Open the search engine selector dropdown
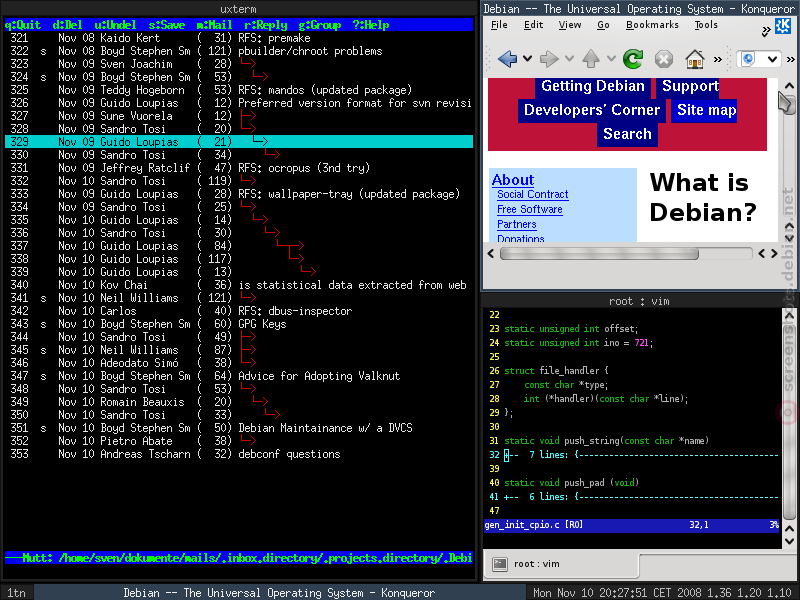 click(x=772, y=59)
